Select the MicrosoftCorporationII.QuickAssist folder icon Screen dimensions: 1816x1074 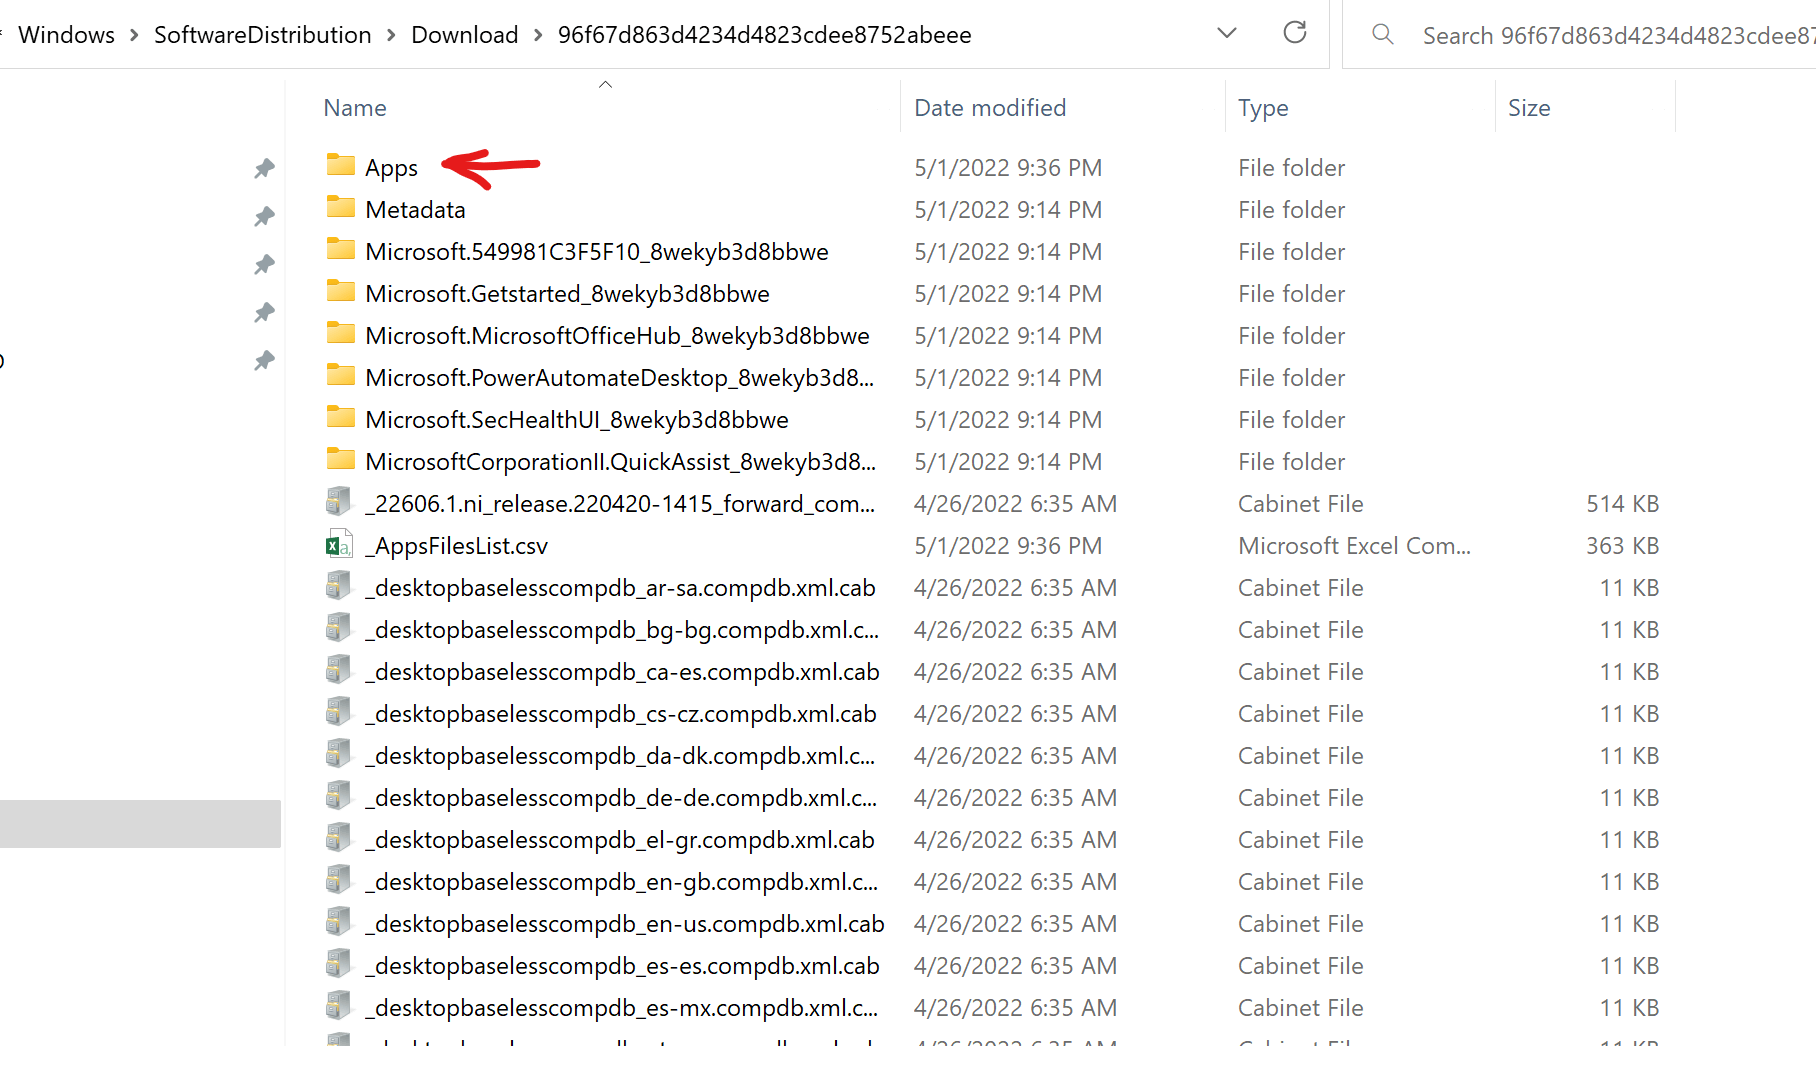pos(340,459)
